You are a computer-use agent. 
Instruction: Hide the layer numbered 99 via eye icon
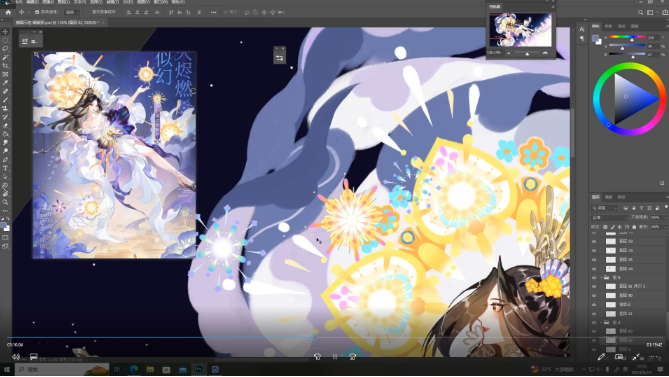(x=594, y=241)
